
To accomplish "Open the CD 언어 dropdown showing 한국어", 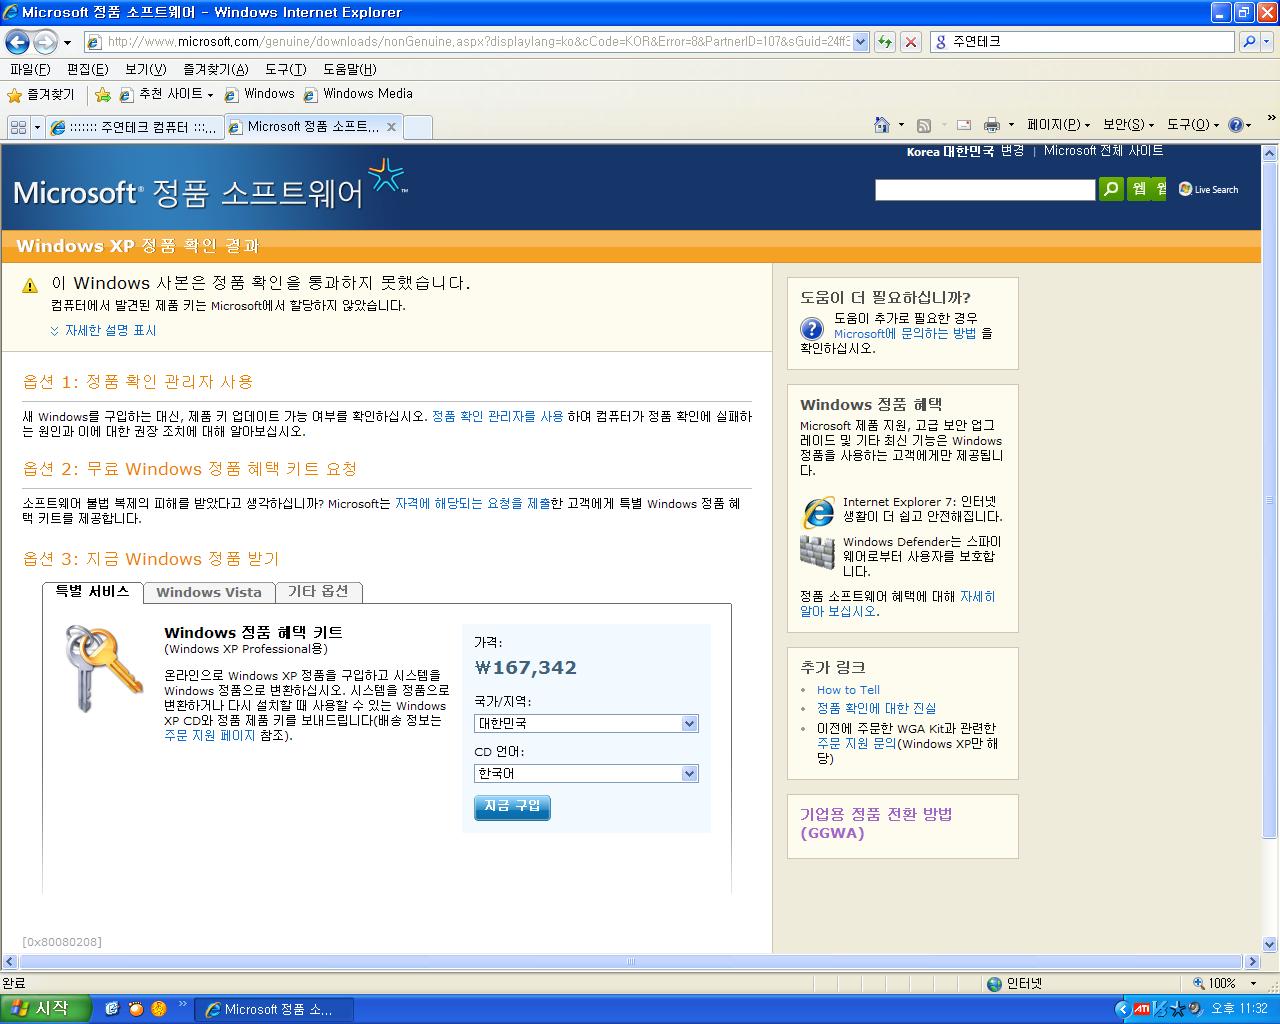I will [586, 773].
